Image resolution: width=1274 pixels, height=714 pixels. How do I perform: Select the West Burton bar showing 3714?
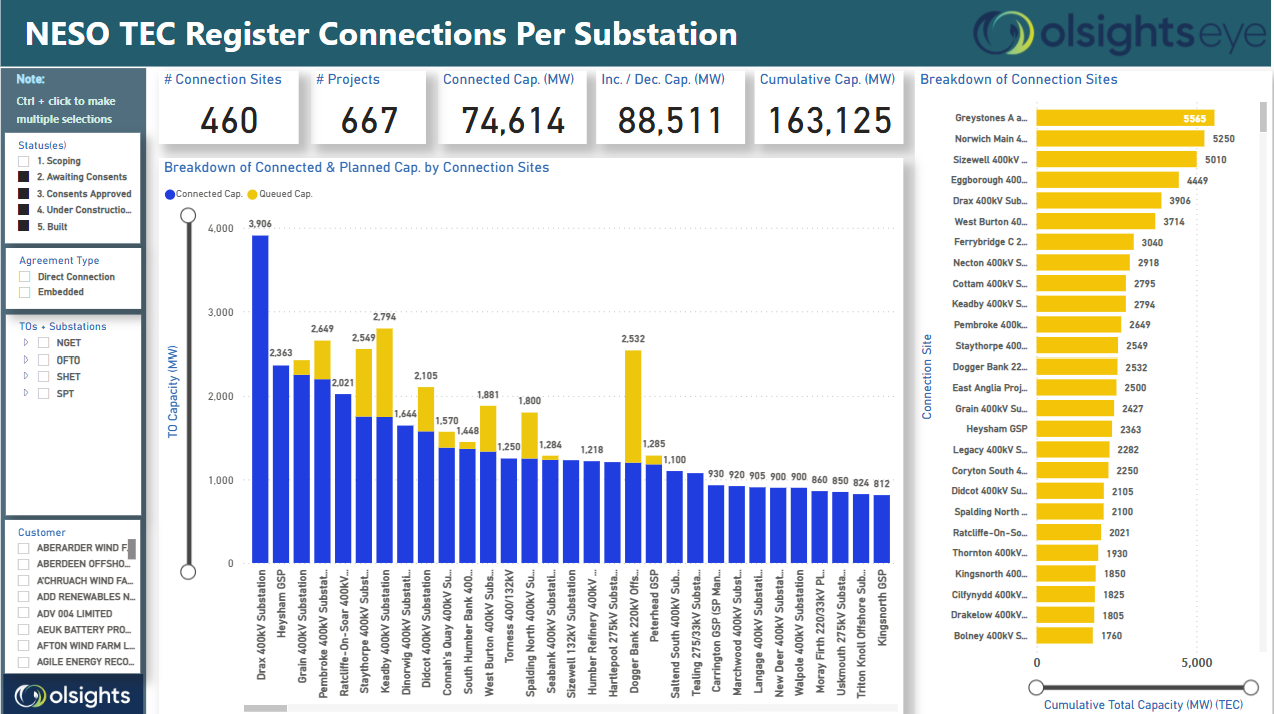pyautogui.click(x=1095, y=221)
